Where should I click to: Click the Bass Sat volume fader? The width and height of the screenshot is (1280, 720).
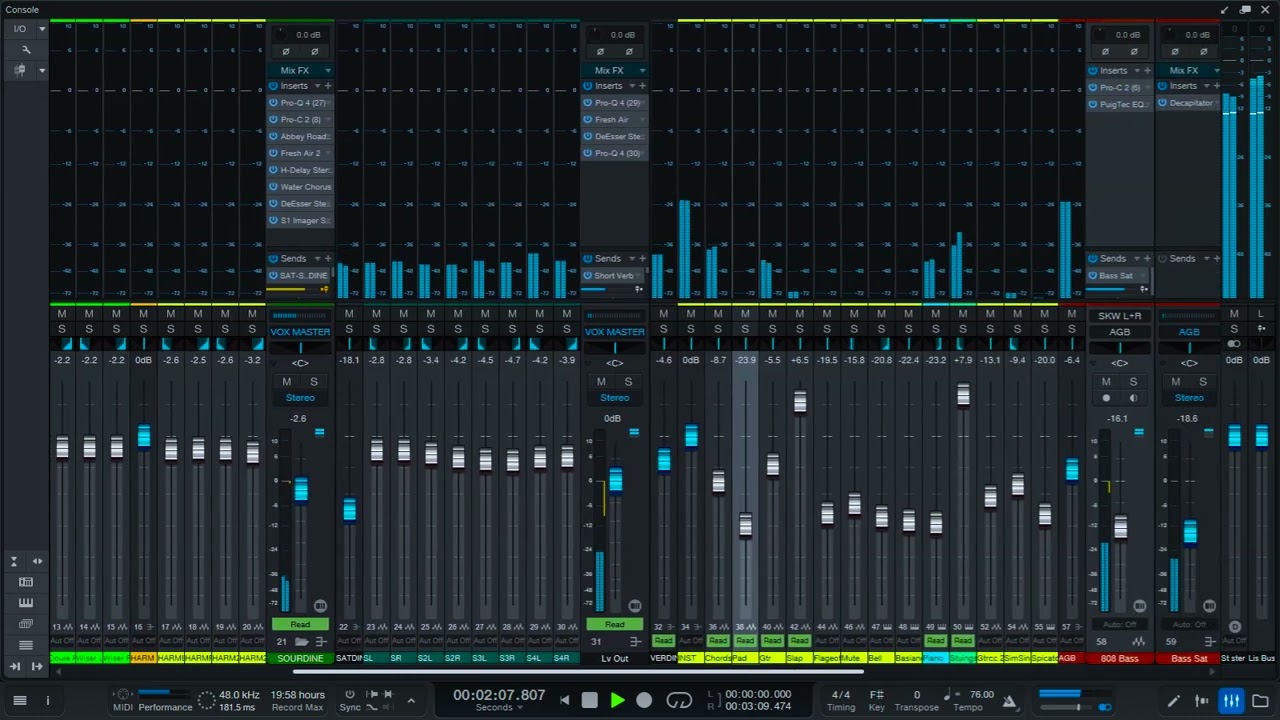click(x=1189, y=533)
